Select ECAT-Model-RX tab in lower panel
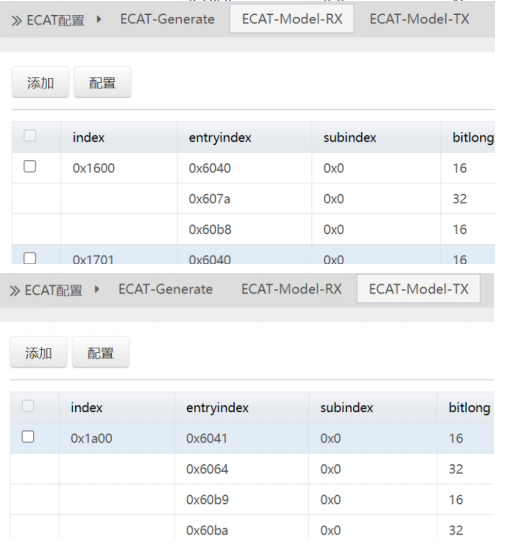 tap(291, 289)
